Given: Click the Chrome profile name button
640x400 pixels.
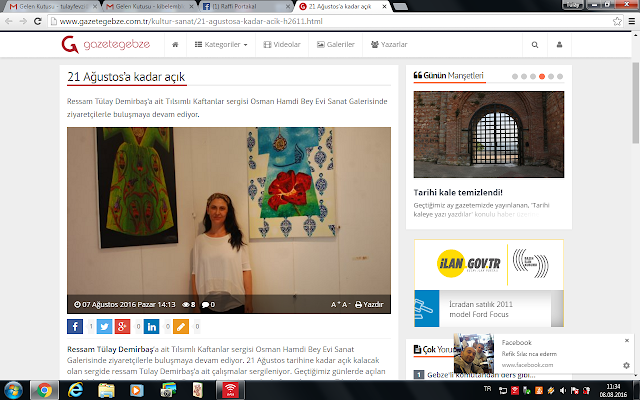Looking at the screenshot, I should (573, 4).
